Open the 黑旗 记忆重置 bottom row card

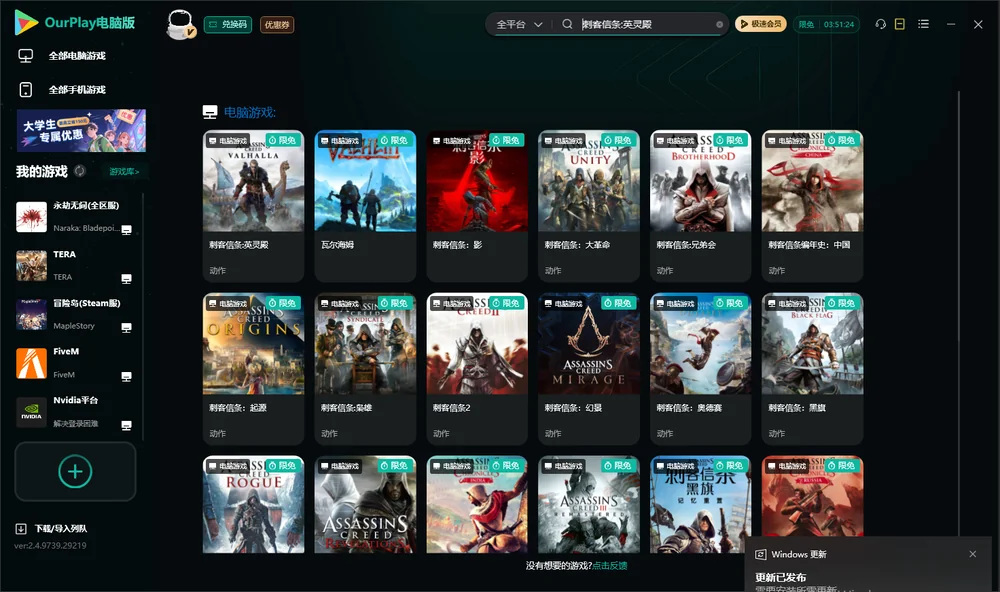[x=700, y=504]
